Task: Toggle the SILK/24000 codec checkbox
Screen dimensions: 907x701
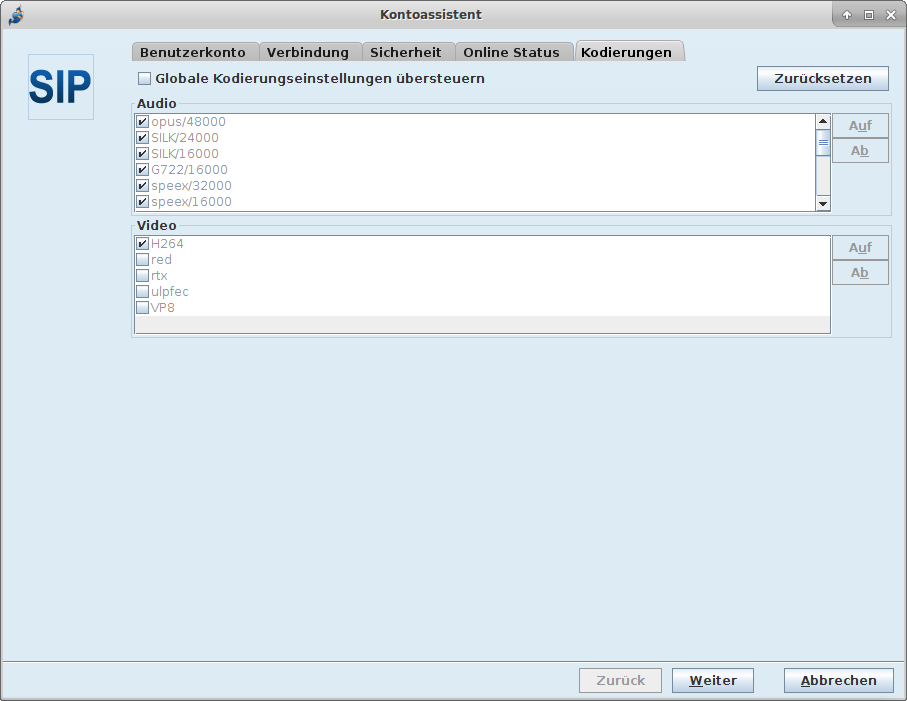Action: (142, 138)
